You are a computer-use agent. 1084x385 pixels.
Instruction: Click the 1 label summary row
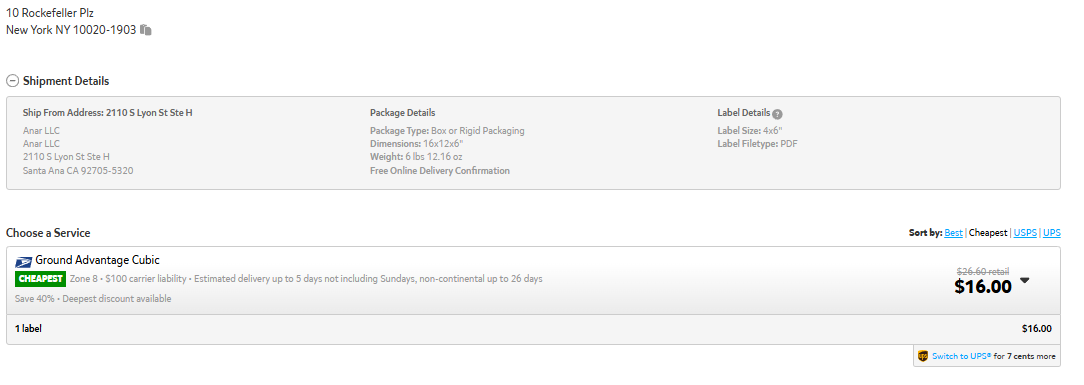click(533, 329)
